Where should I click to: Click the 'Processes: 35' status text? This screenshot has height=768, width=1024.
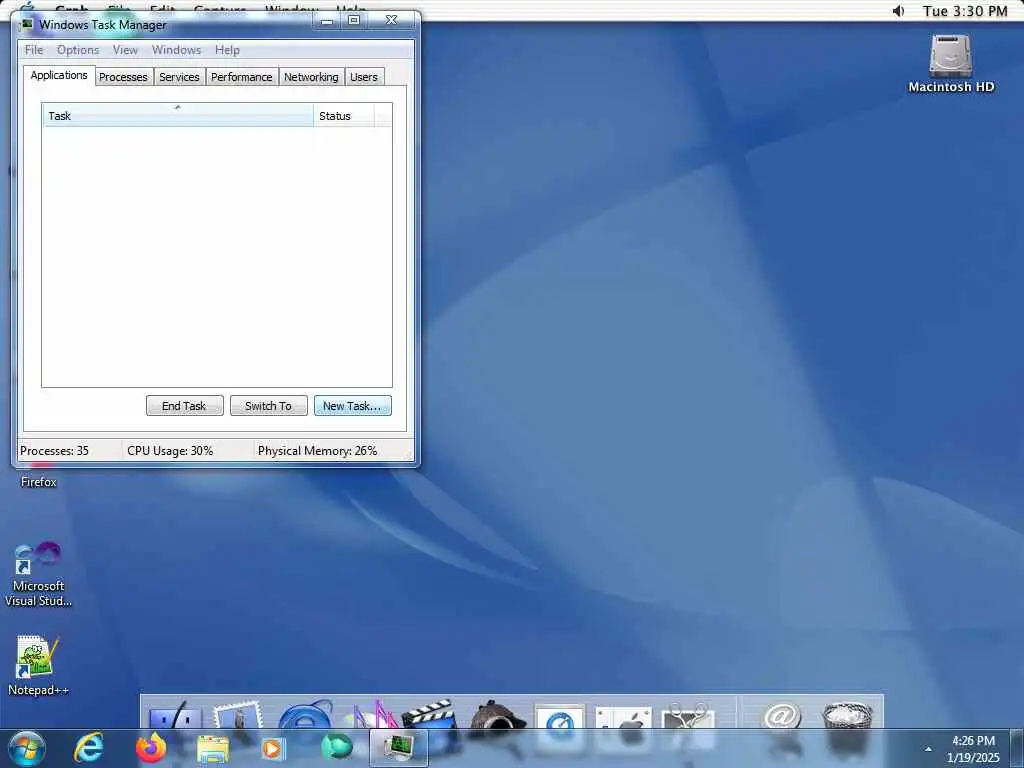(54, 451)
